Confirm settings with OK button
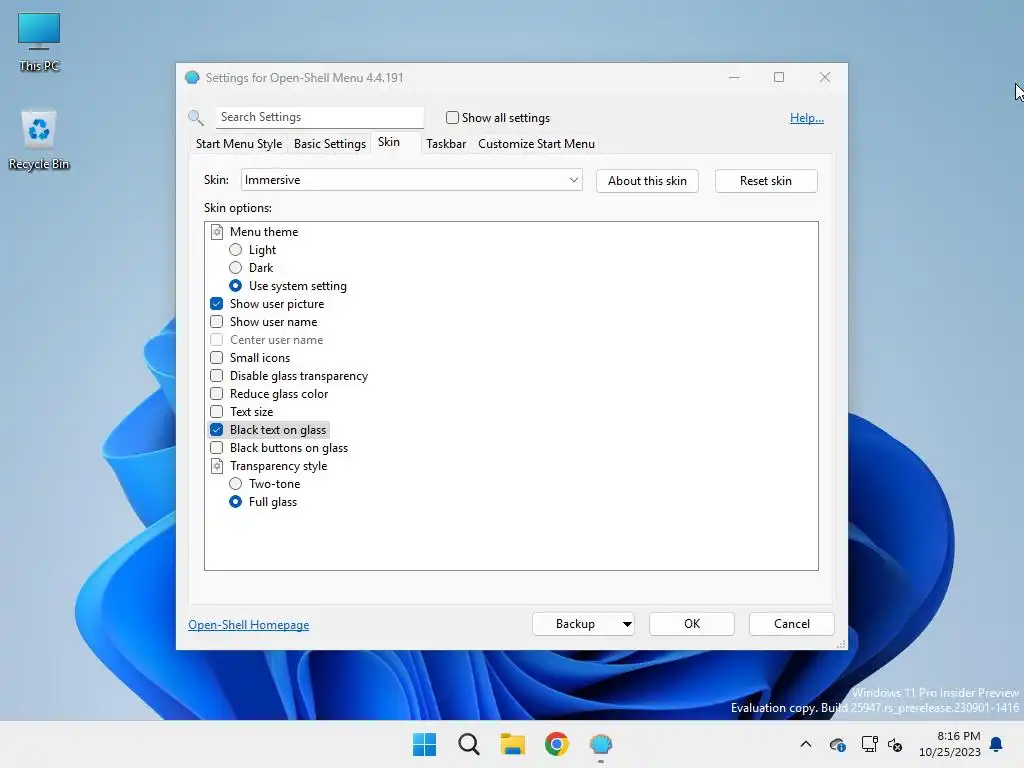The width and height of the screenshot is (1024, 768). pyautogui.click(x=692, y=624)
